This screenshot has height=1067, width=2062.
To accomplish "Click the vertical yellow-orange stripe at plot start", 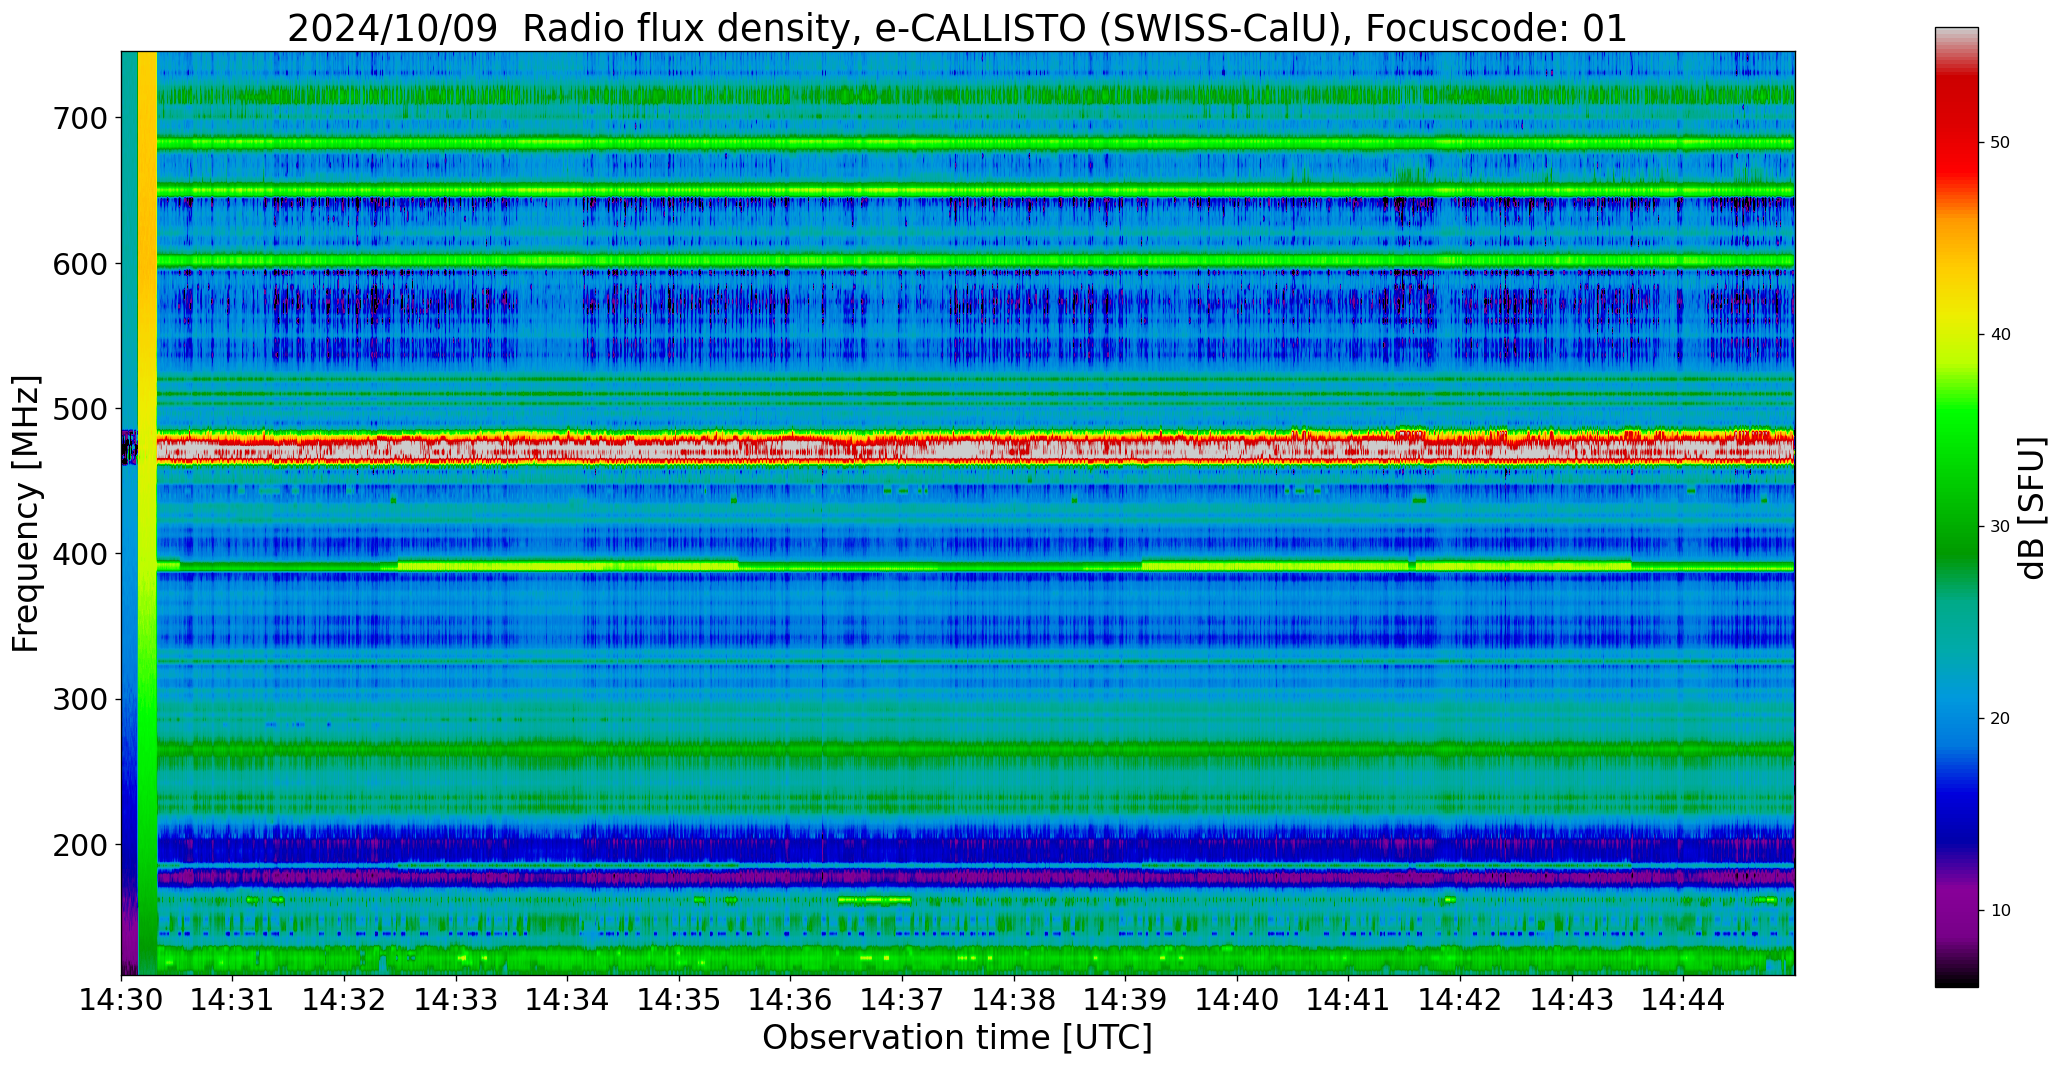I will tap(147, 513).
